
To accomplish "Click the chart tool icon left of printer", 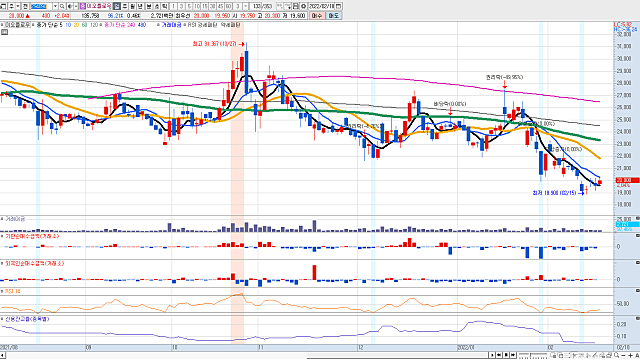I will pos(288,7).
